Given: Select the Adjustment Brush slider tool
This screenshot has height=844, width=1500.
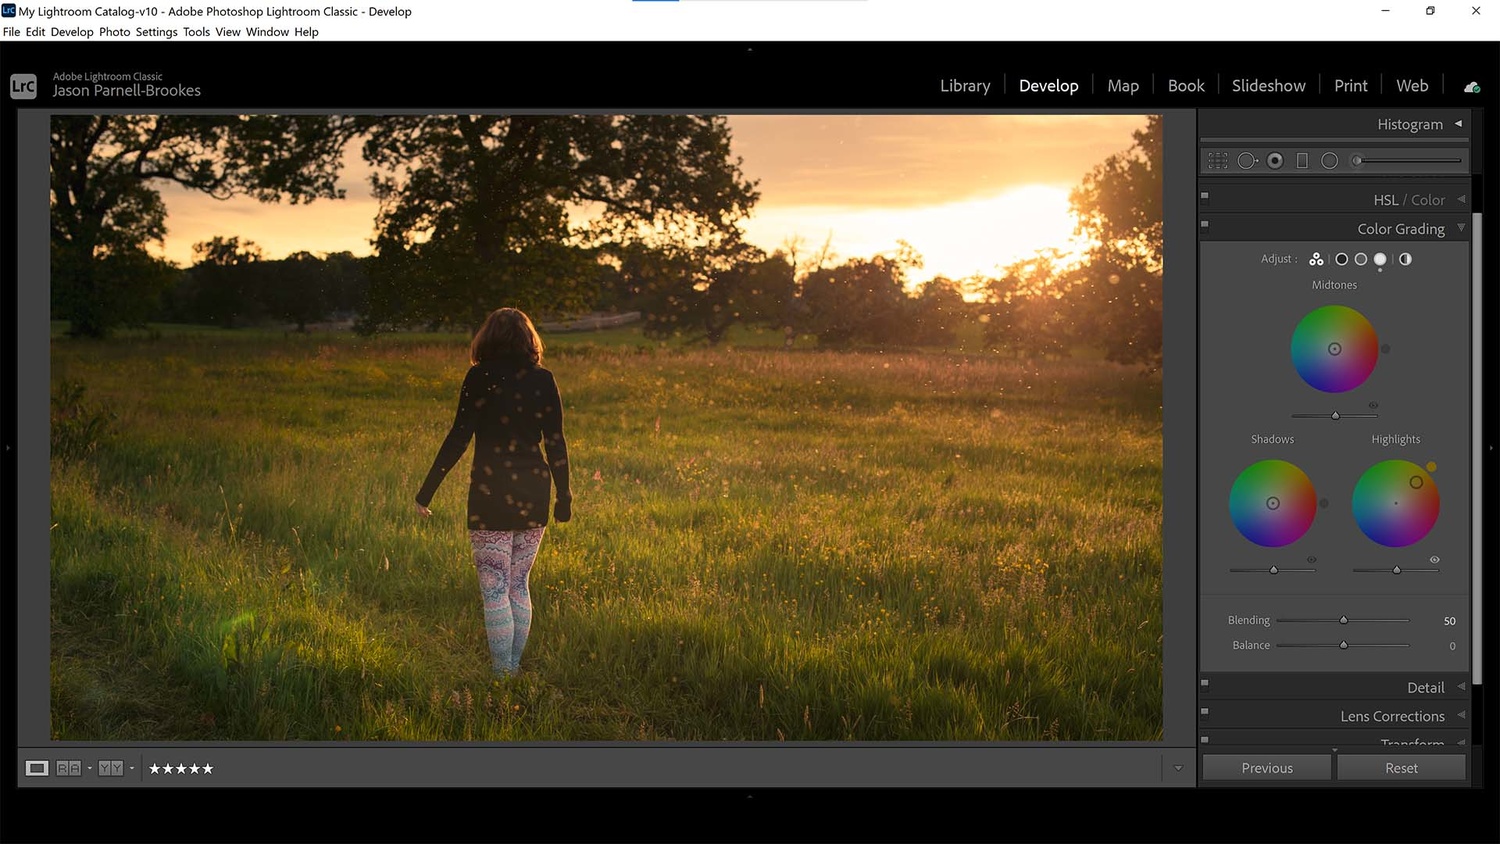Looking at the screenshot, I should tap(1408, 160).
